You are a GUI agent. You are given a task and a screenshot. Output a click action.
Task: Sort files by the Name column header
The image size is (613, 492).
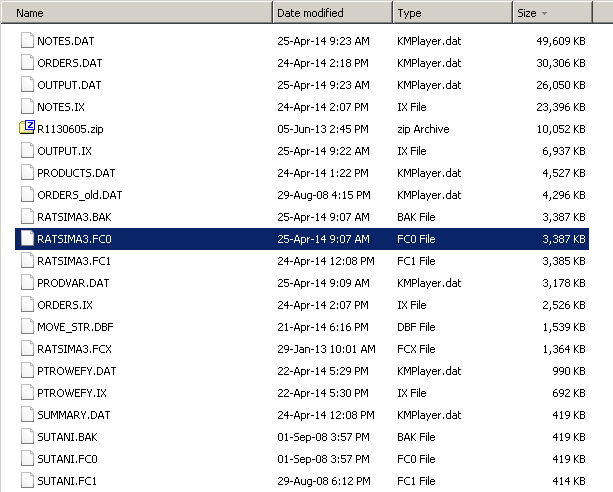[x=136, y=13]
